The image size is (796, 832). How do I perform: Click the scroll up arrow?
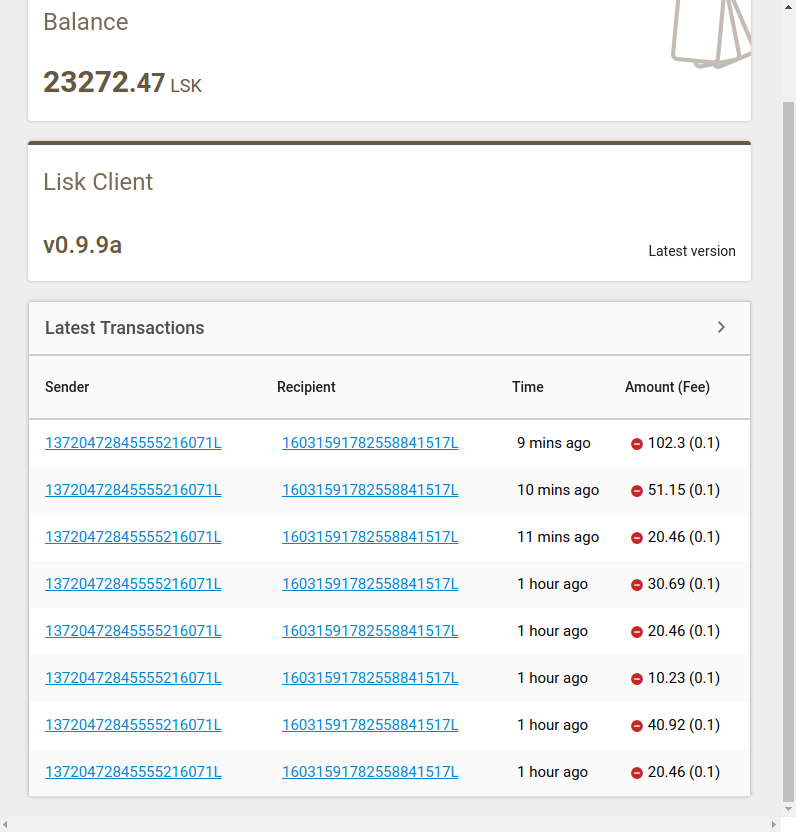pos(789,6)
